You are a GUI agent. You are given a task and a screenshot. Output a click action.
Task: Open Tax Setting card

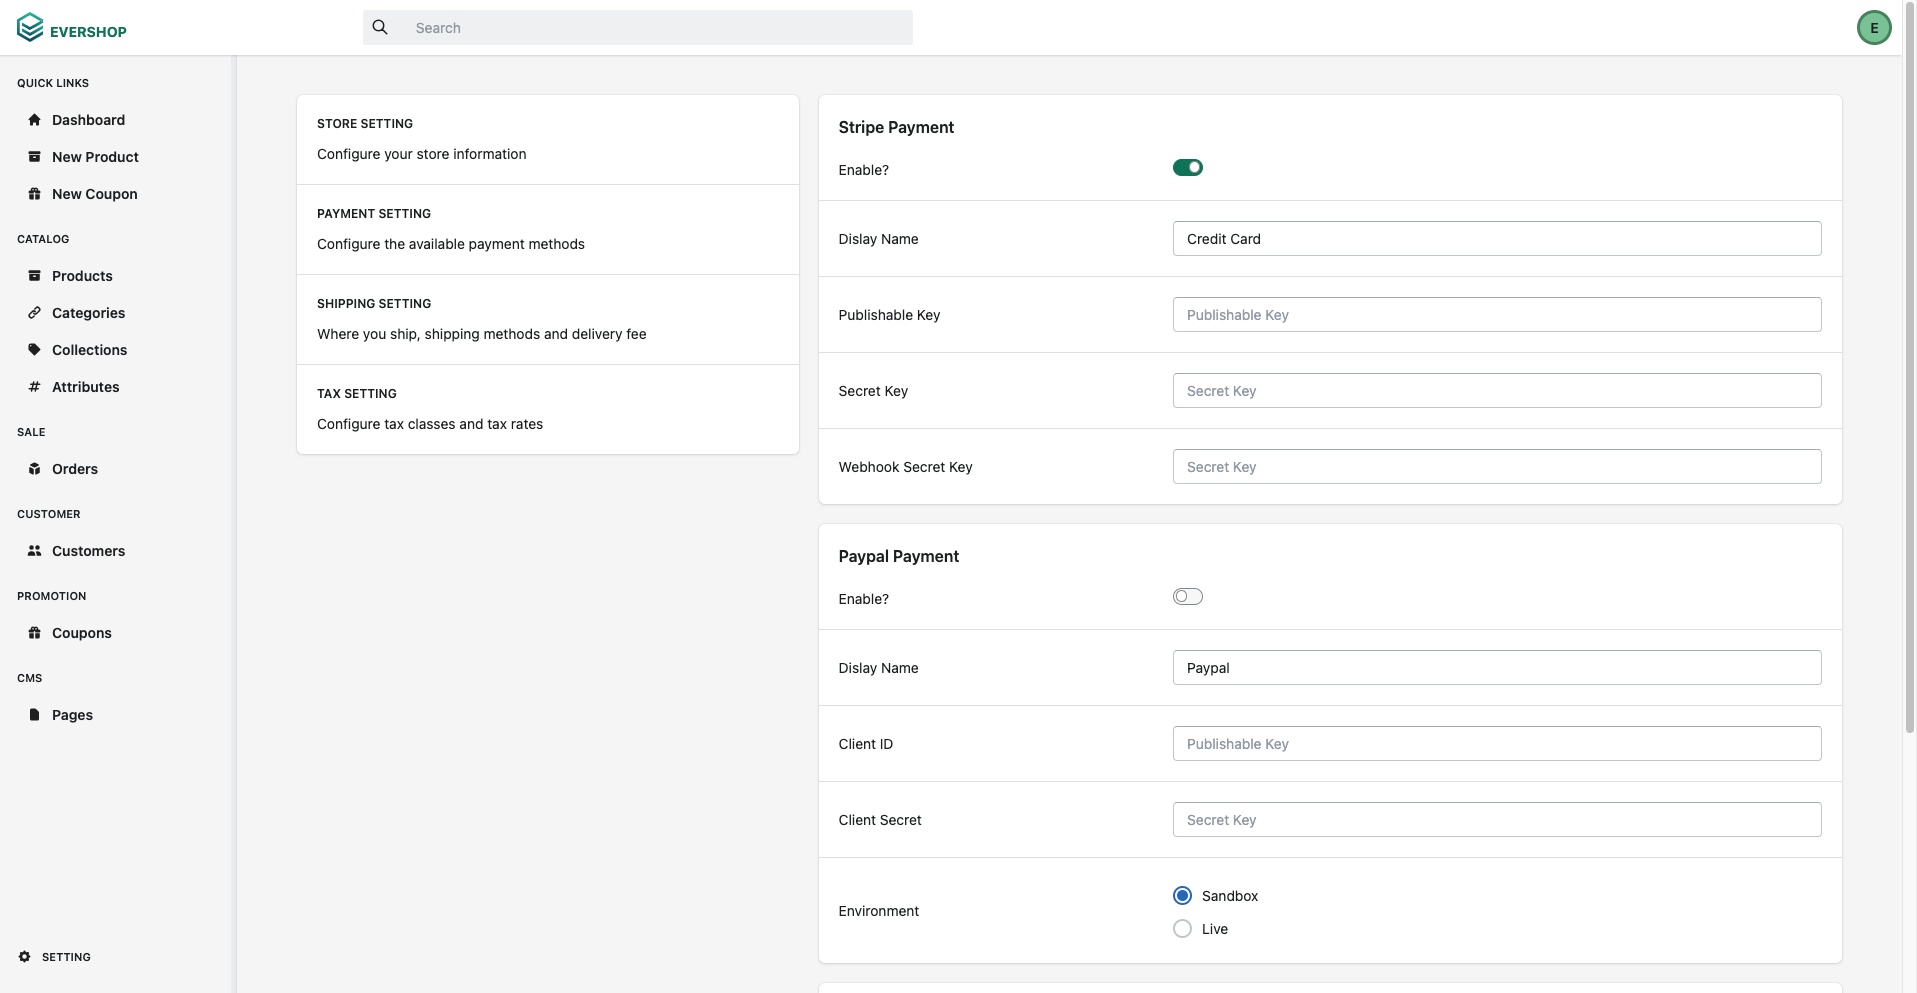pos(548,410)
